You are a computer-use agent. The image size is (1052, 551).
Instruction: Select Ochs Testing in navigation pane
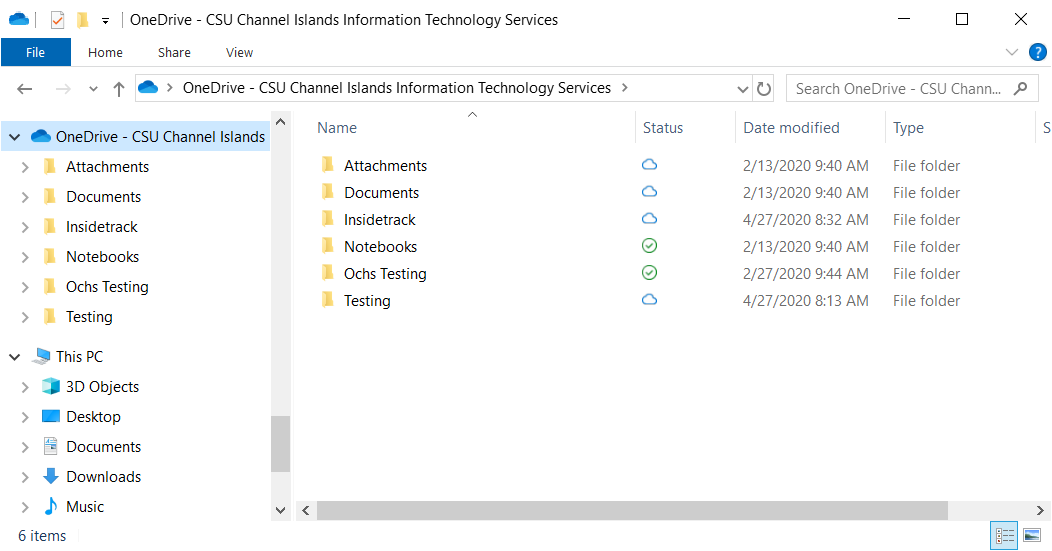coord(107,287)
